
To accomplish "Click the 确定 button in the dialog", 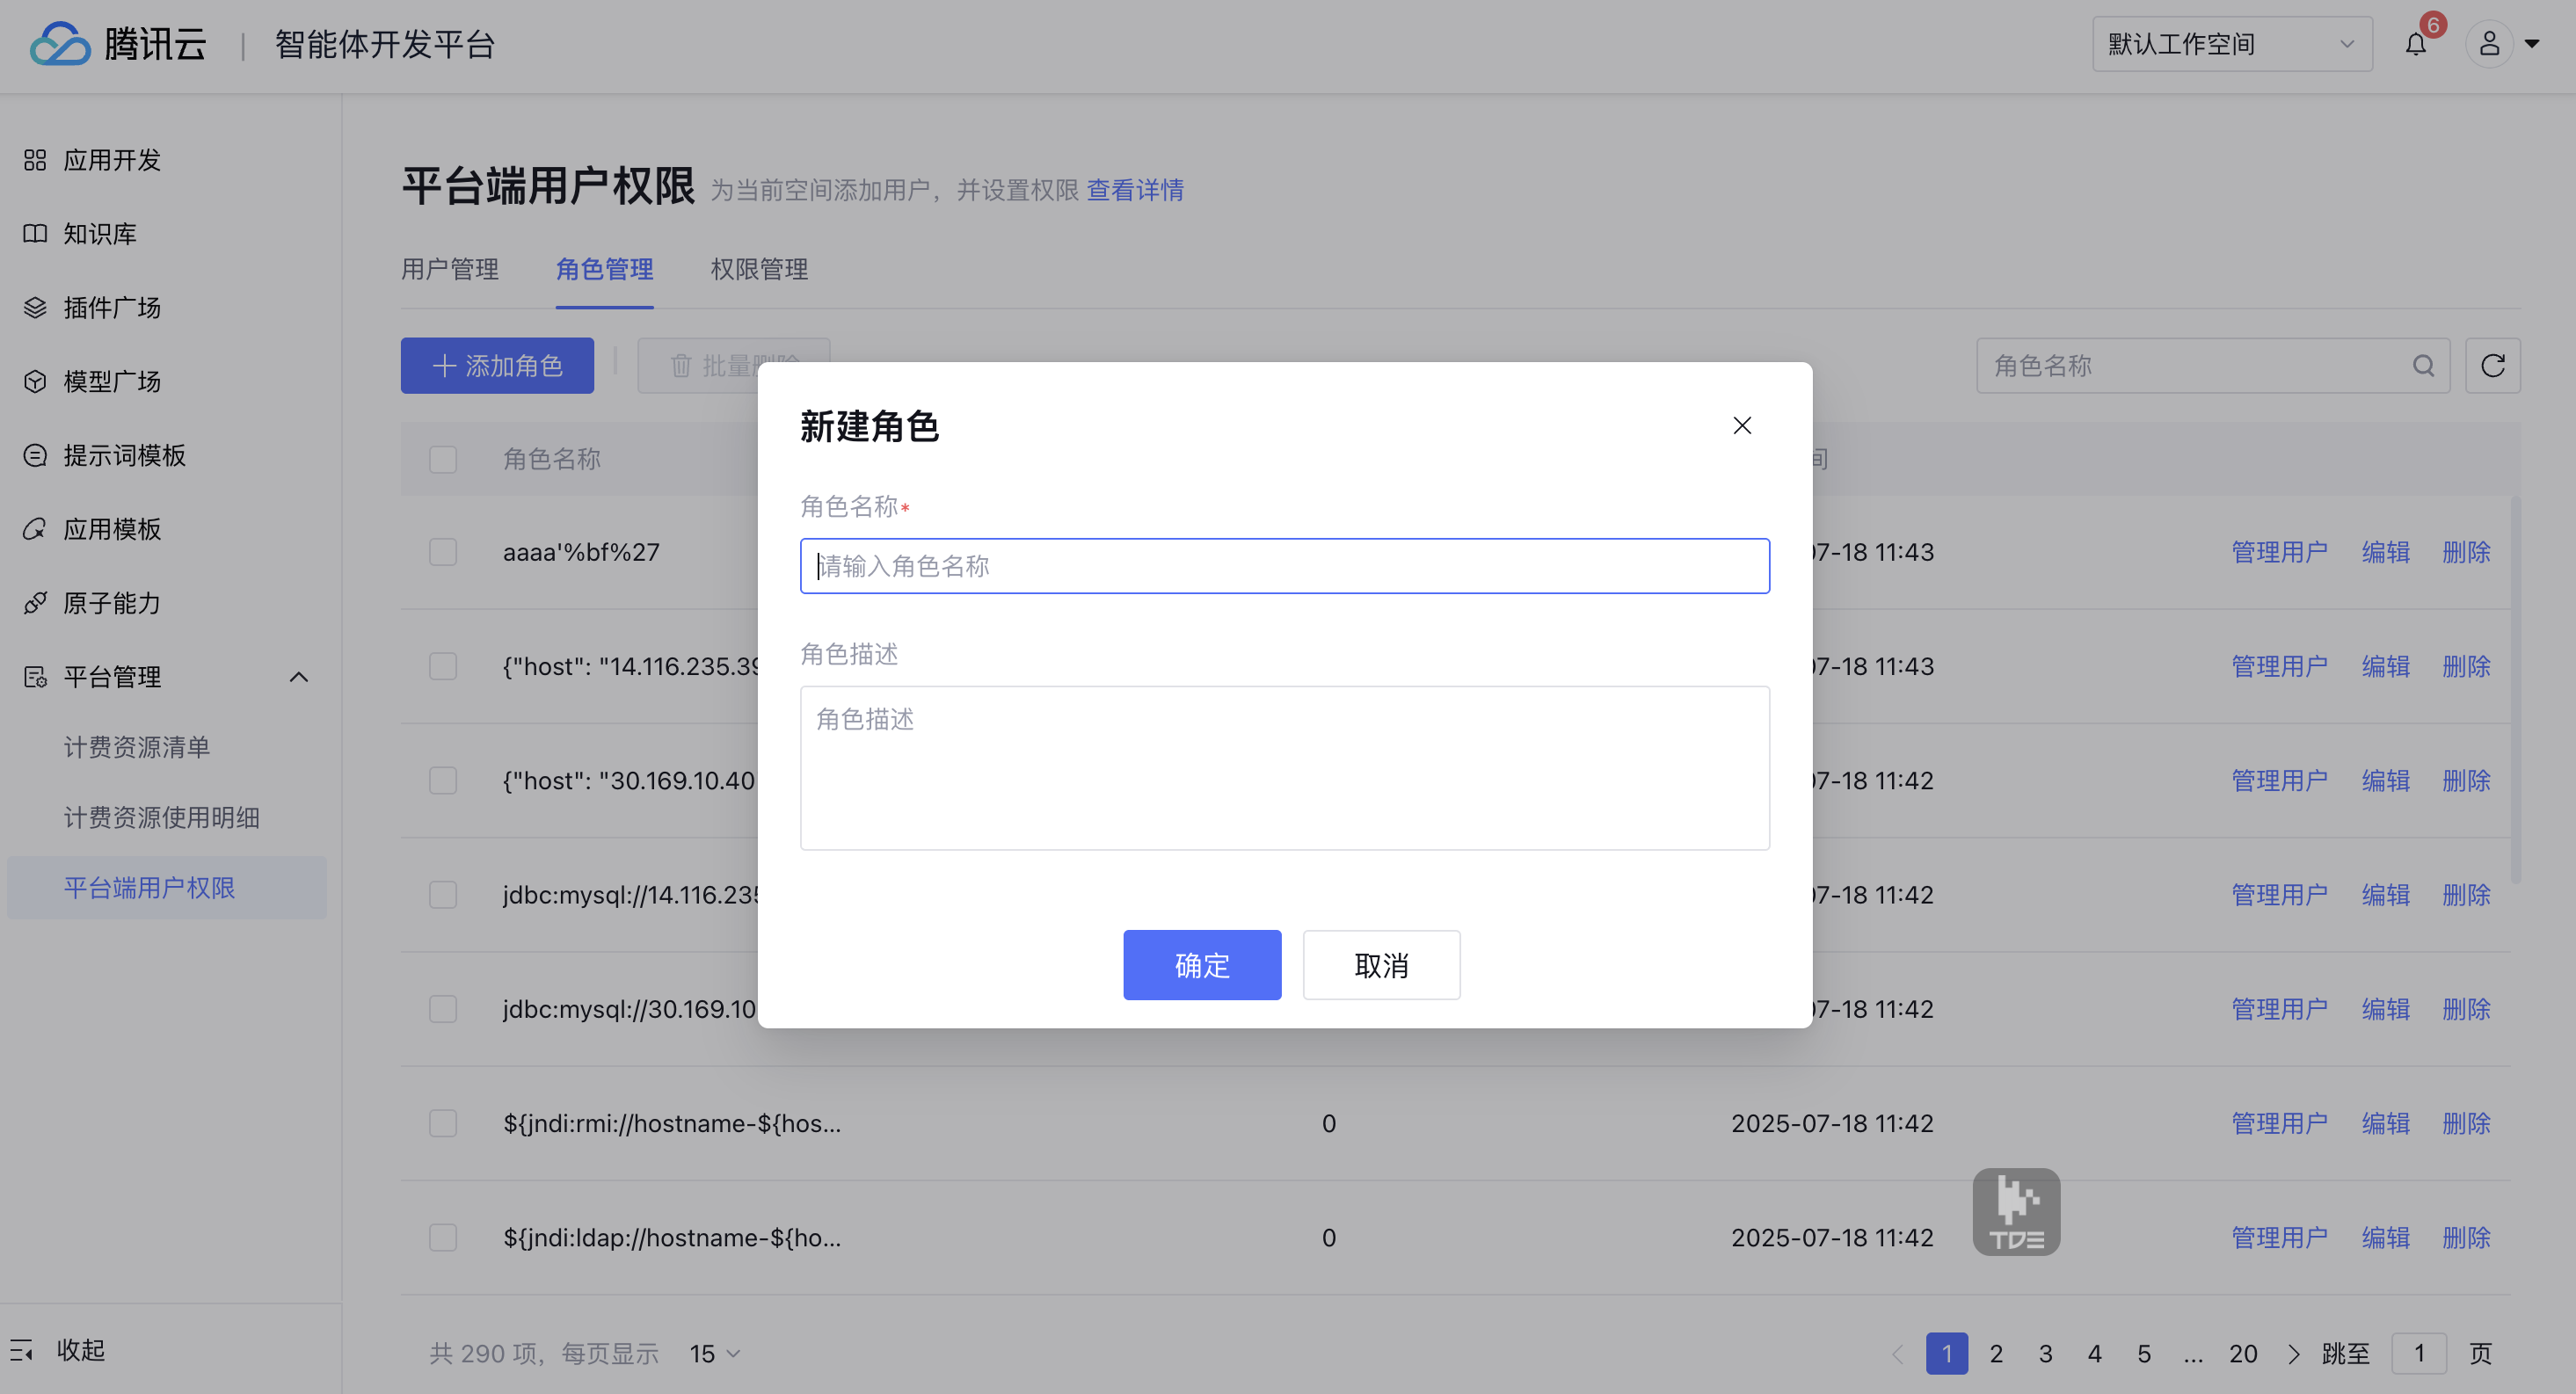I will click(1201, 965).
